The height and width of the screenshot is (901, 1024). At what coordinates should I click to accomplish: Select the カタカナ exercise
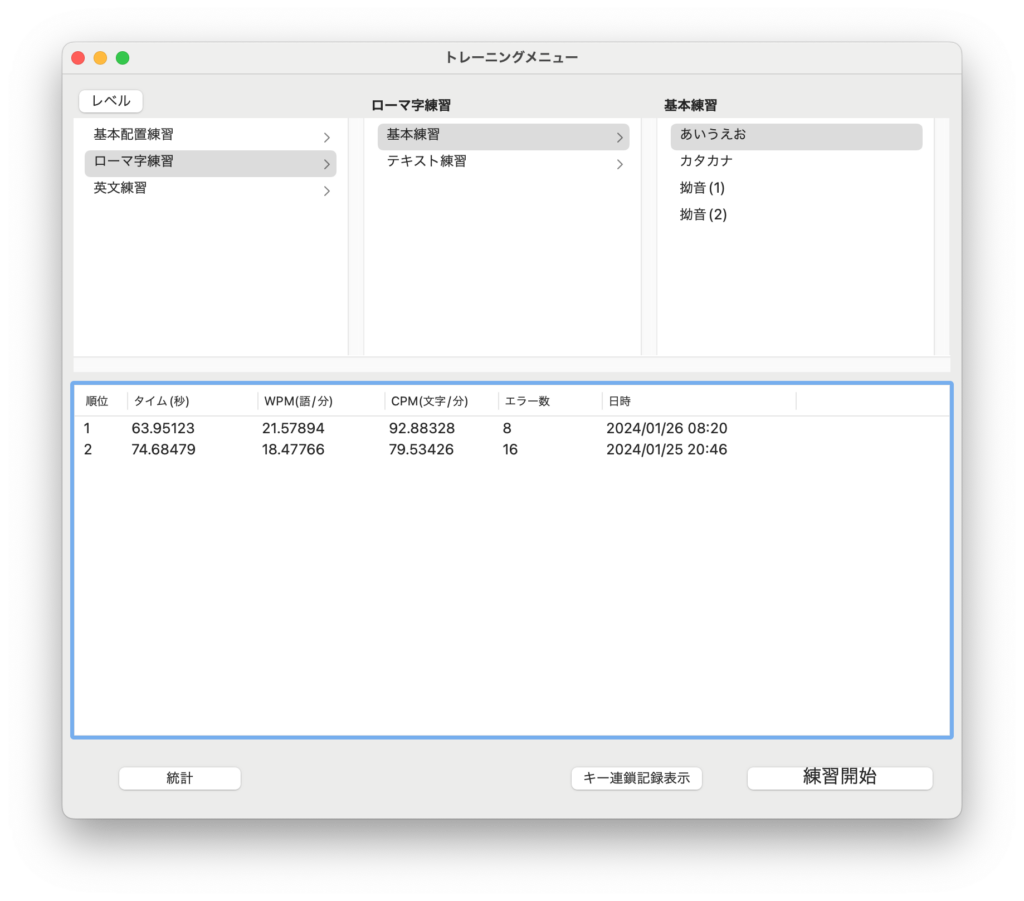[x=707, y=162]
